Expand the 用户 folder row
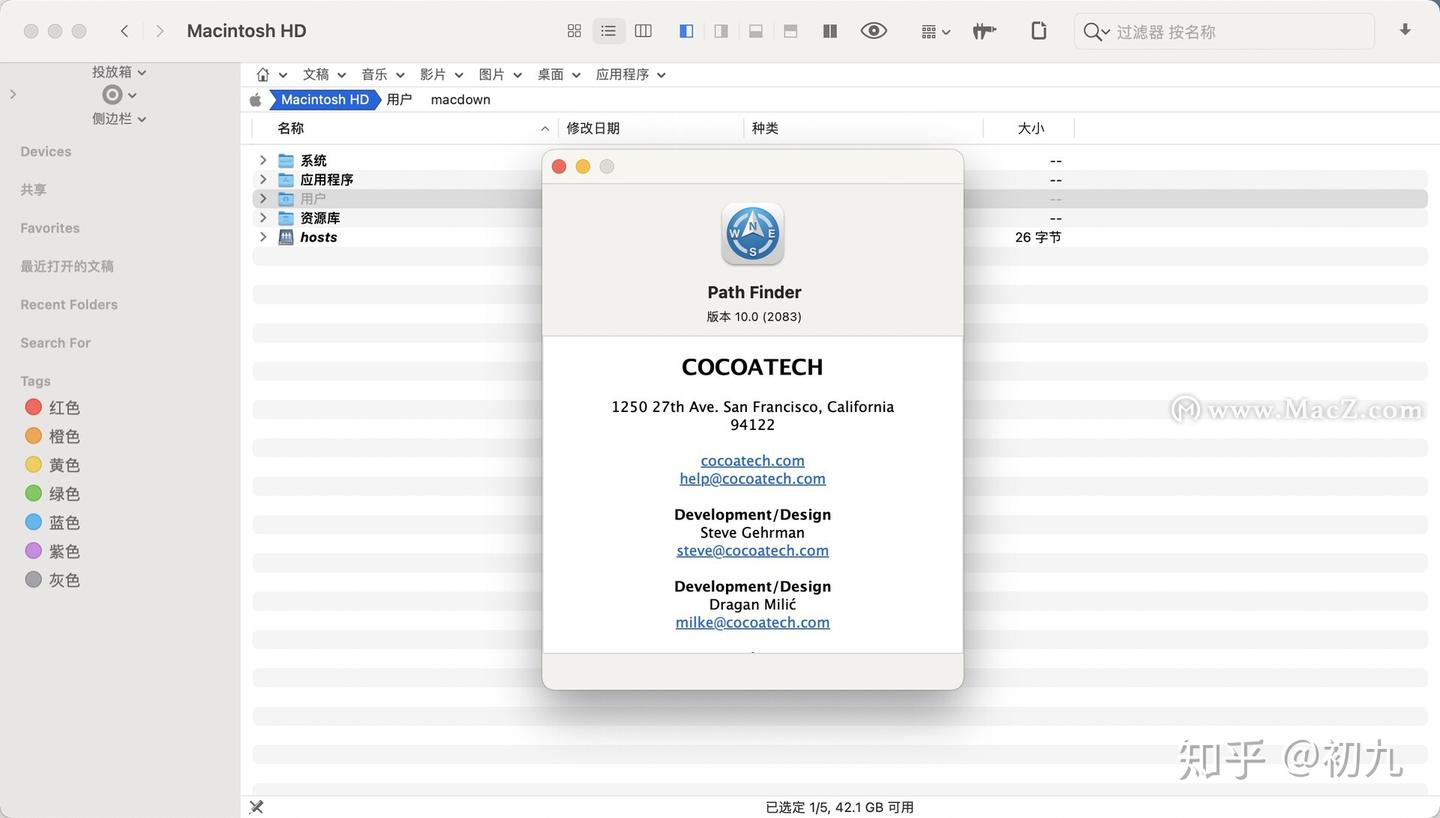1440x818 pixels. click(263, 198)
